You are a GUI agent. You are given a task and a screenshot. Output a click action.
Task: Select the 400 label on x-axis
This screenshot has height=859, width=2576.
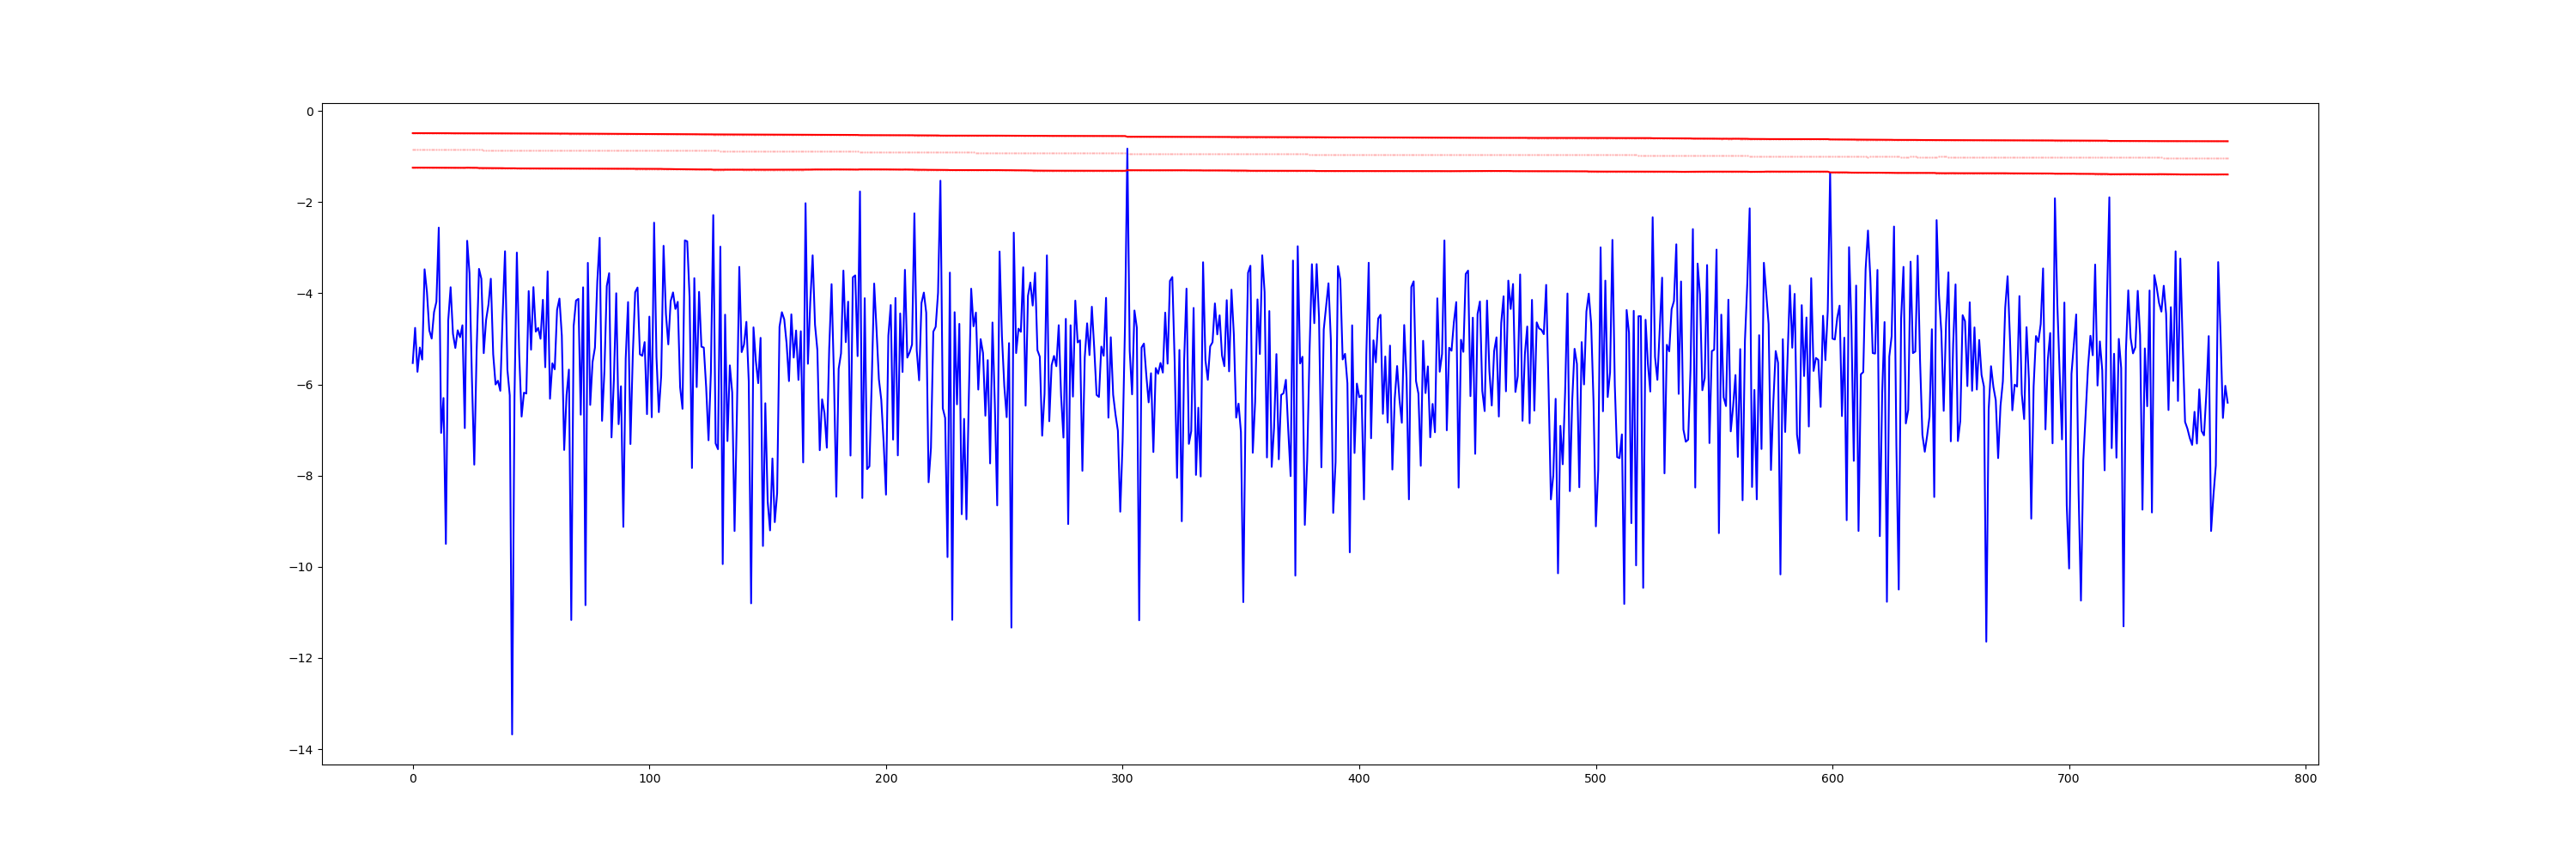click(x=1359, y=779)
